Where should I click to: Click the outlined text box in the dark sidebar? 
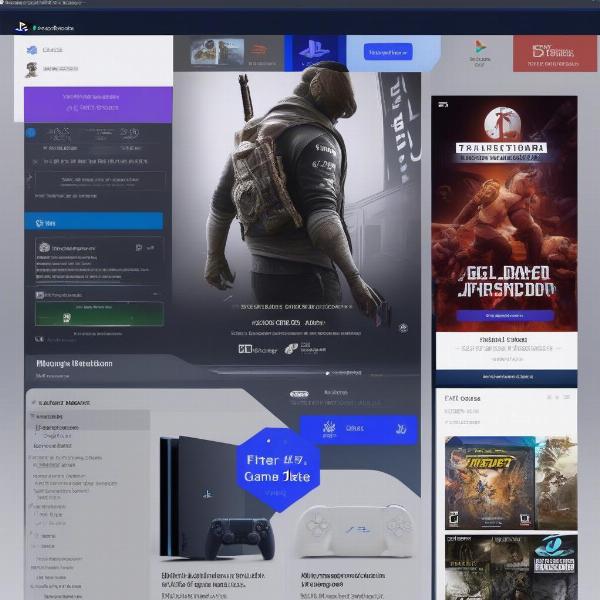point(100,179)
